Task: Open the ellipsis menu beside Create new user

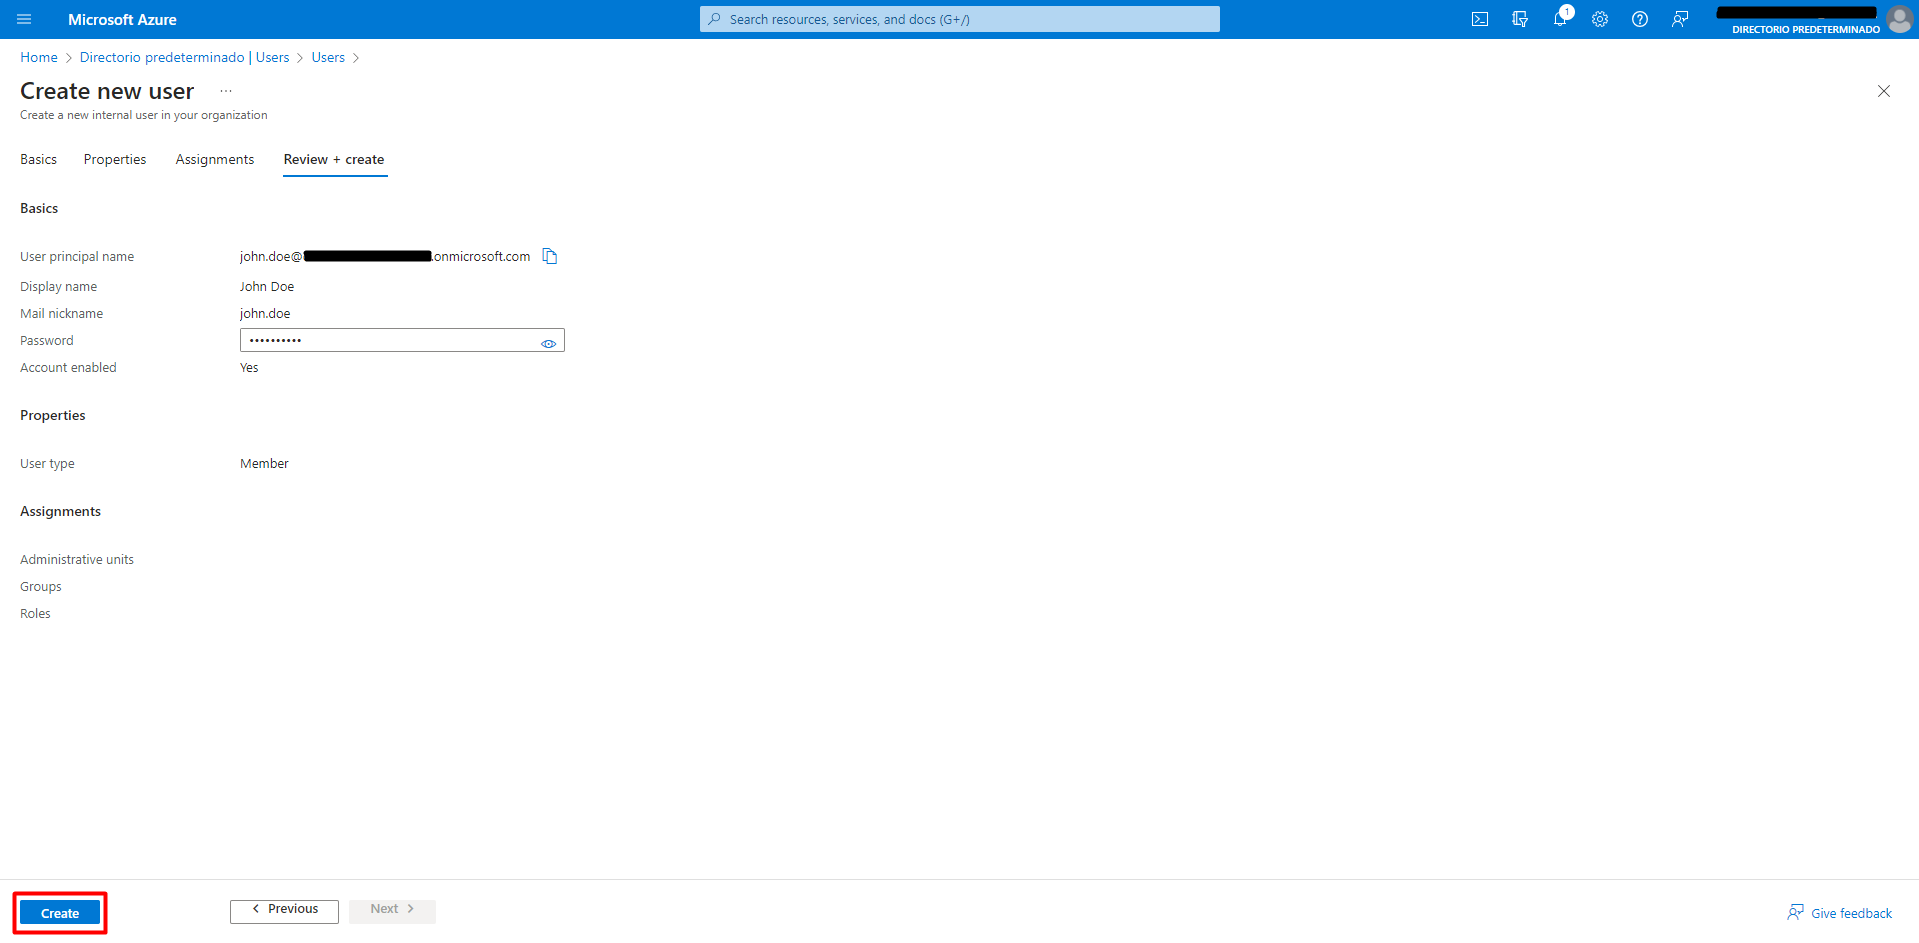Action: point(226,91)
